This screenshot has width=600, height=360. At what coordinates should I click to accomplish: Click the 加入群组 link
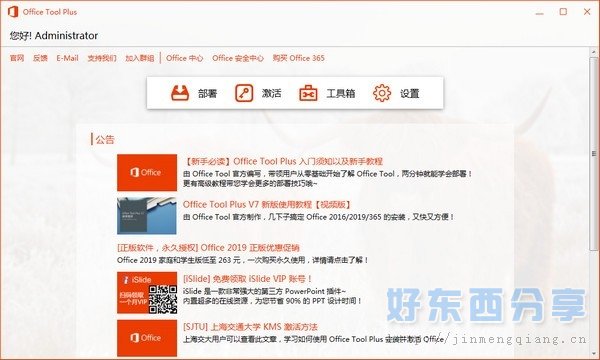tap(140, 58)
